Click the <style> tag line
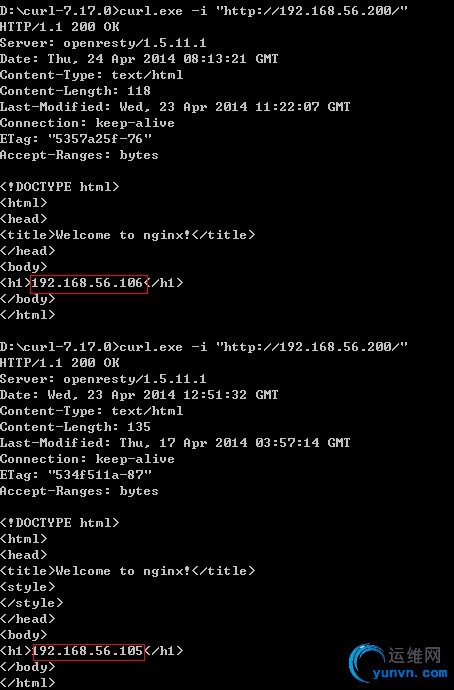 point(28,587)
